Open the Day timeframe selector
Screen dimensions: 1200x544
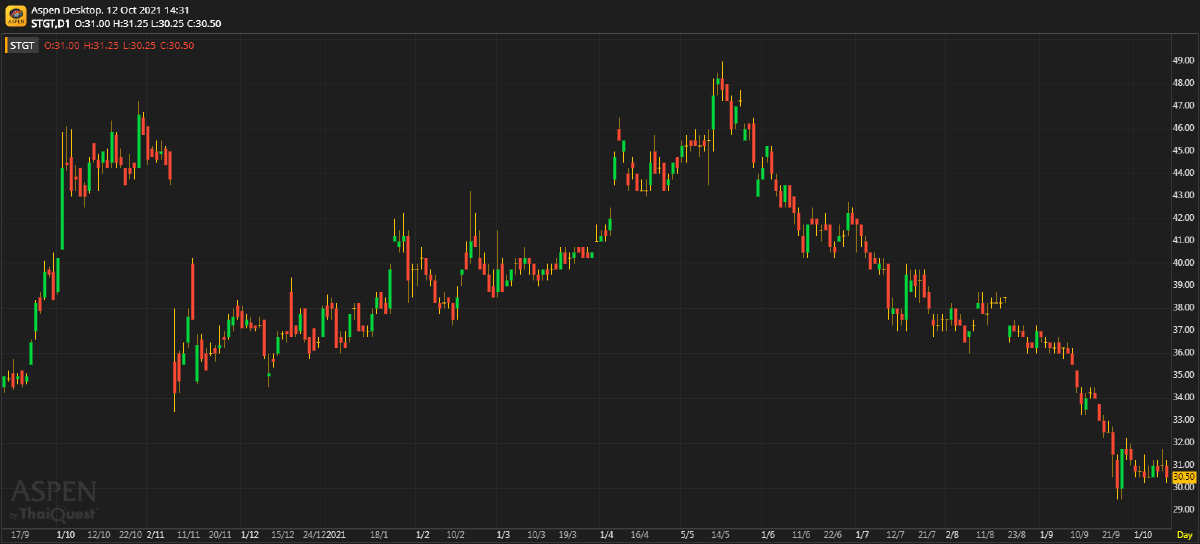(1184, 535)
